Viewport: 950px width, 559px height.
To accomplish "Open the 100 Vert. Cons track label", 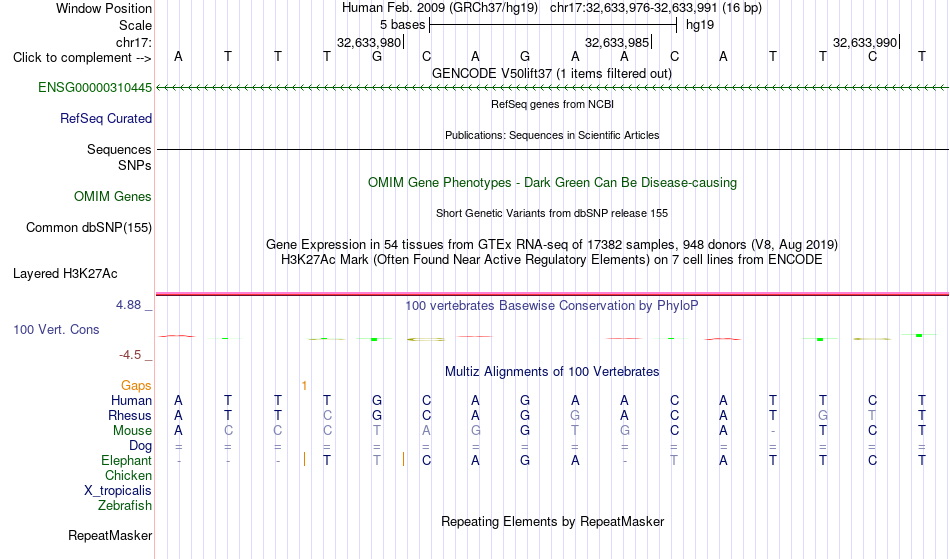I will (x=56, y=329).
